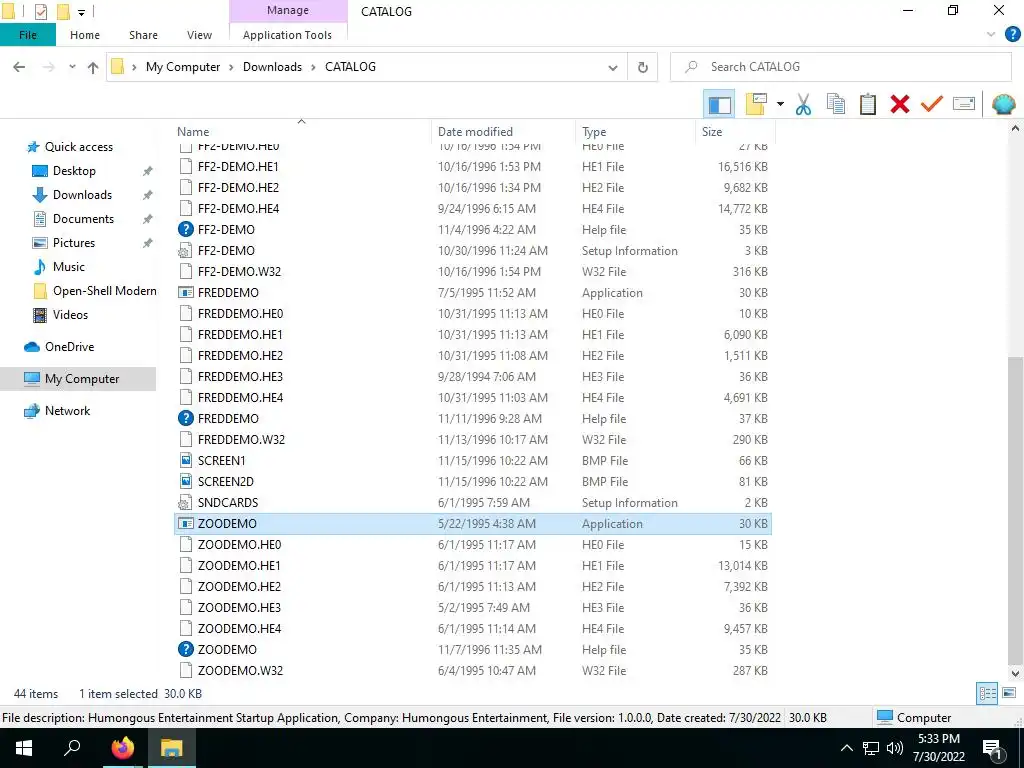Toggle the navigation pane toolbar icon
The image size is (1024, 768).
tap(720, 104)
